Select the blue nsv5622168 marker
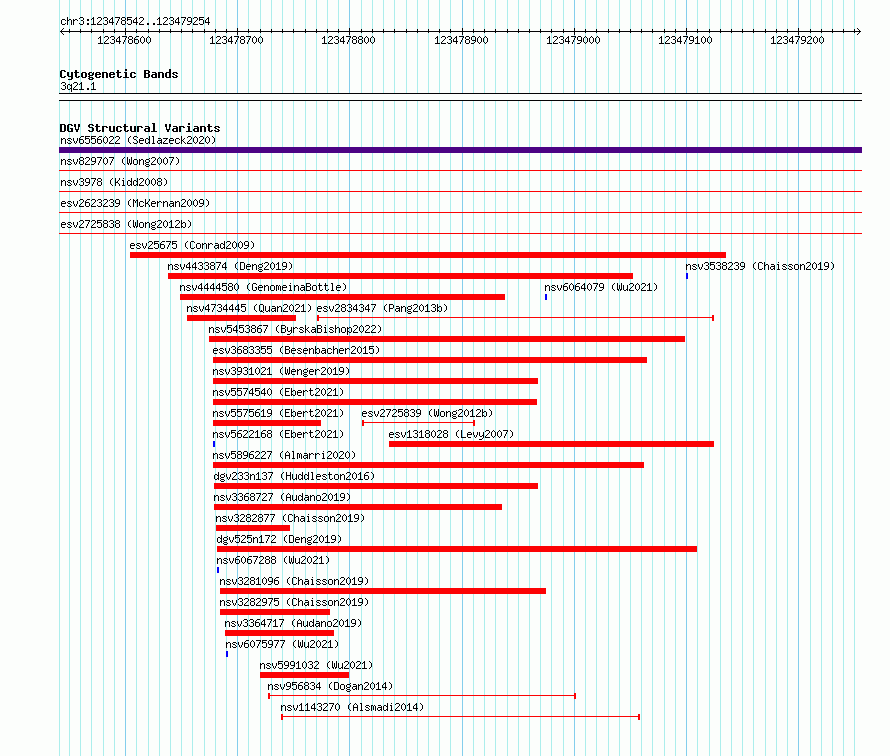The height and width of the screenshot is (756, 890). (x=214, y=444)
